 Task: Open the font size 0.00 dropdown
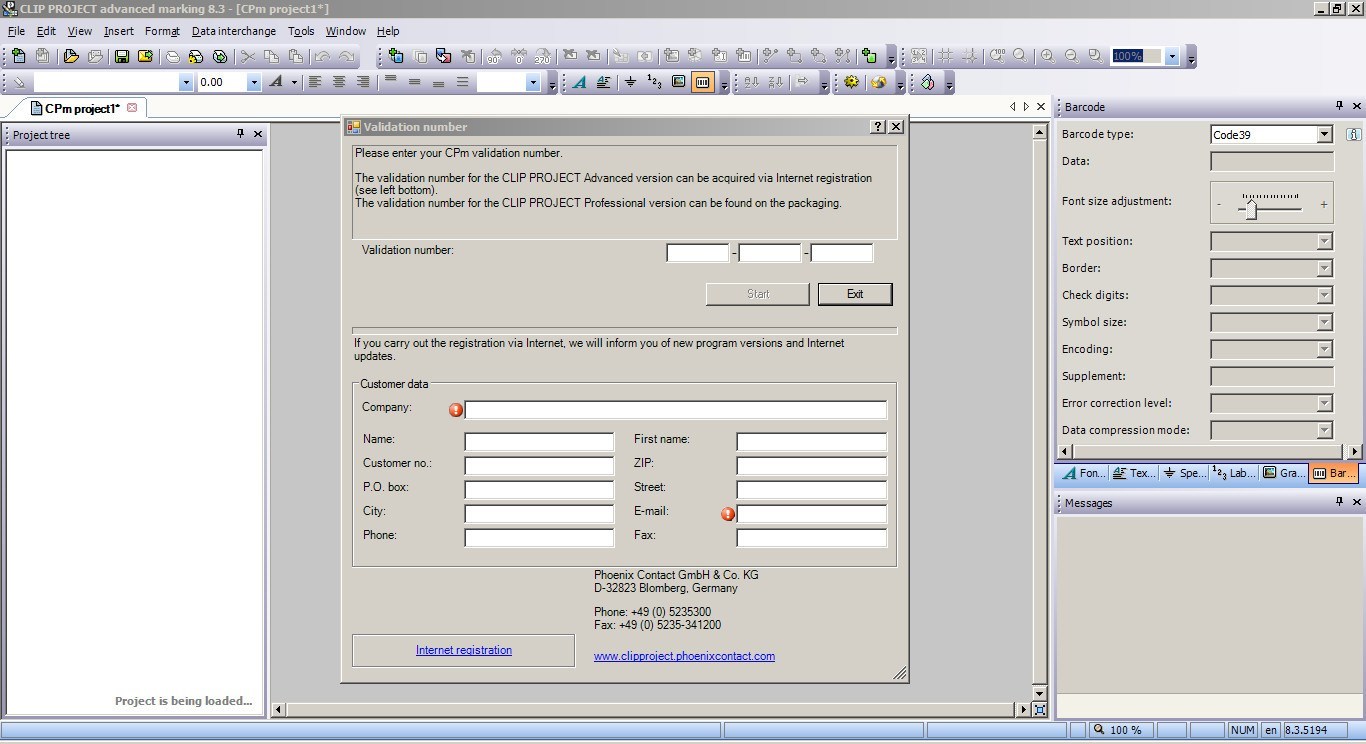pos(254,82)
